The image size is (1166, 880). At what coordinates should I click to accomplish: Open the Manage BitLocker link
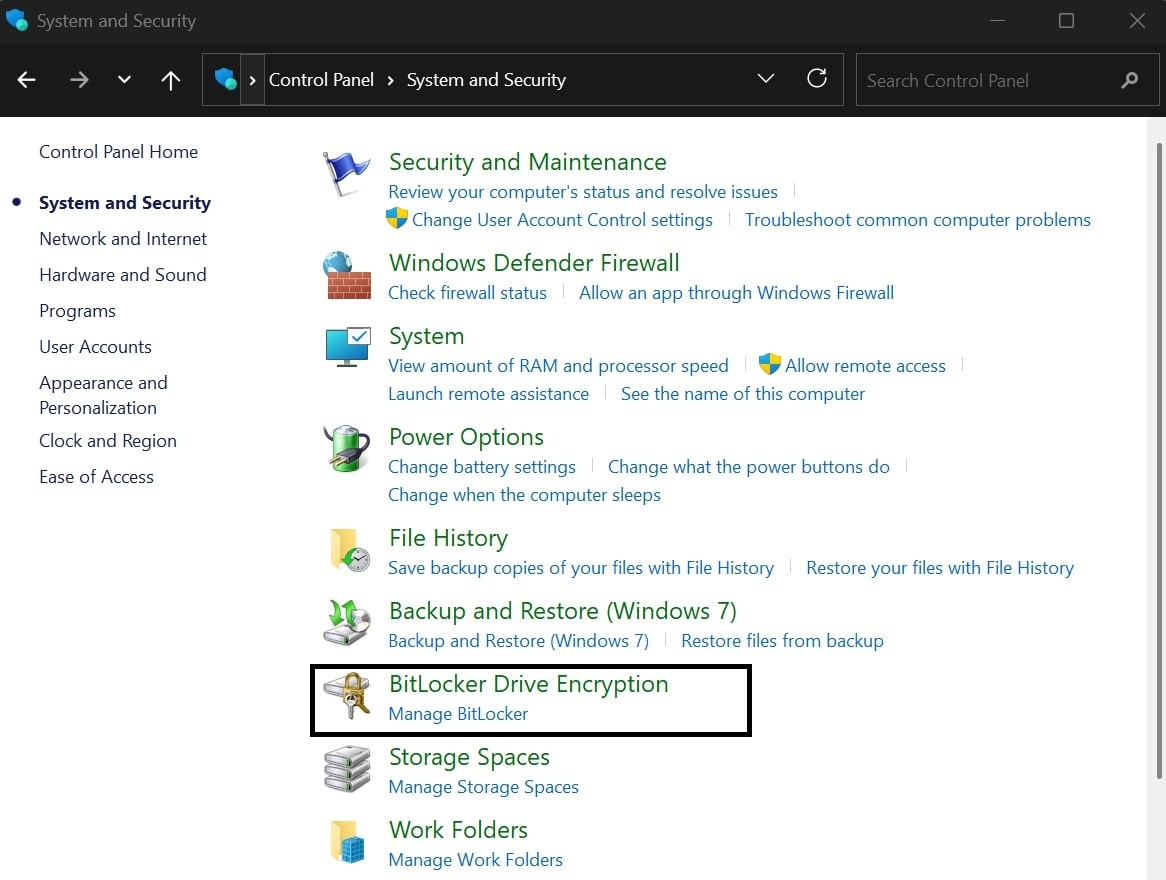point(458,714)
